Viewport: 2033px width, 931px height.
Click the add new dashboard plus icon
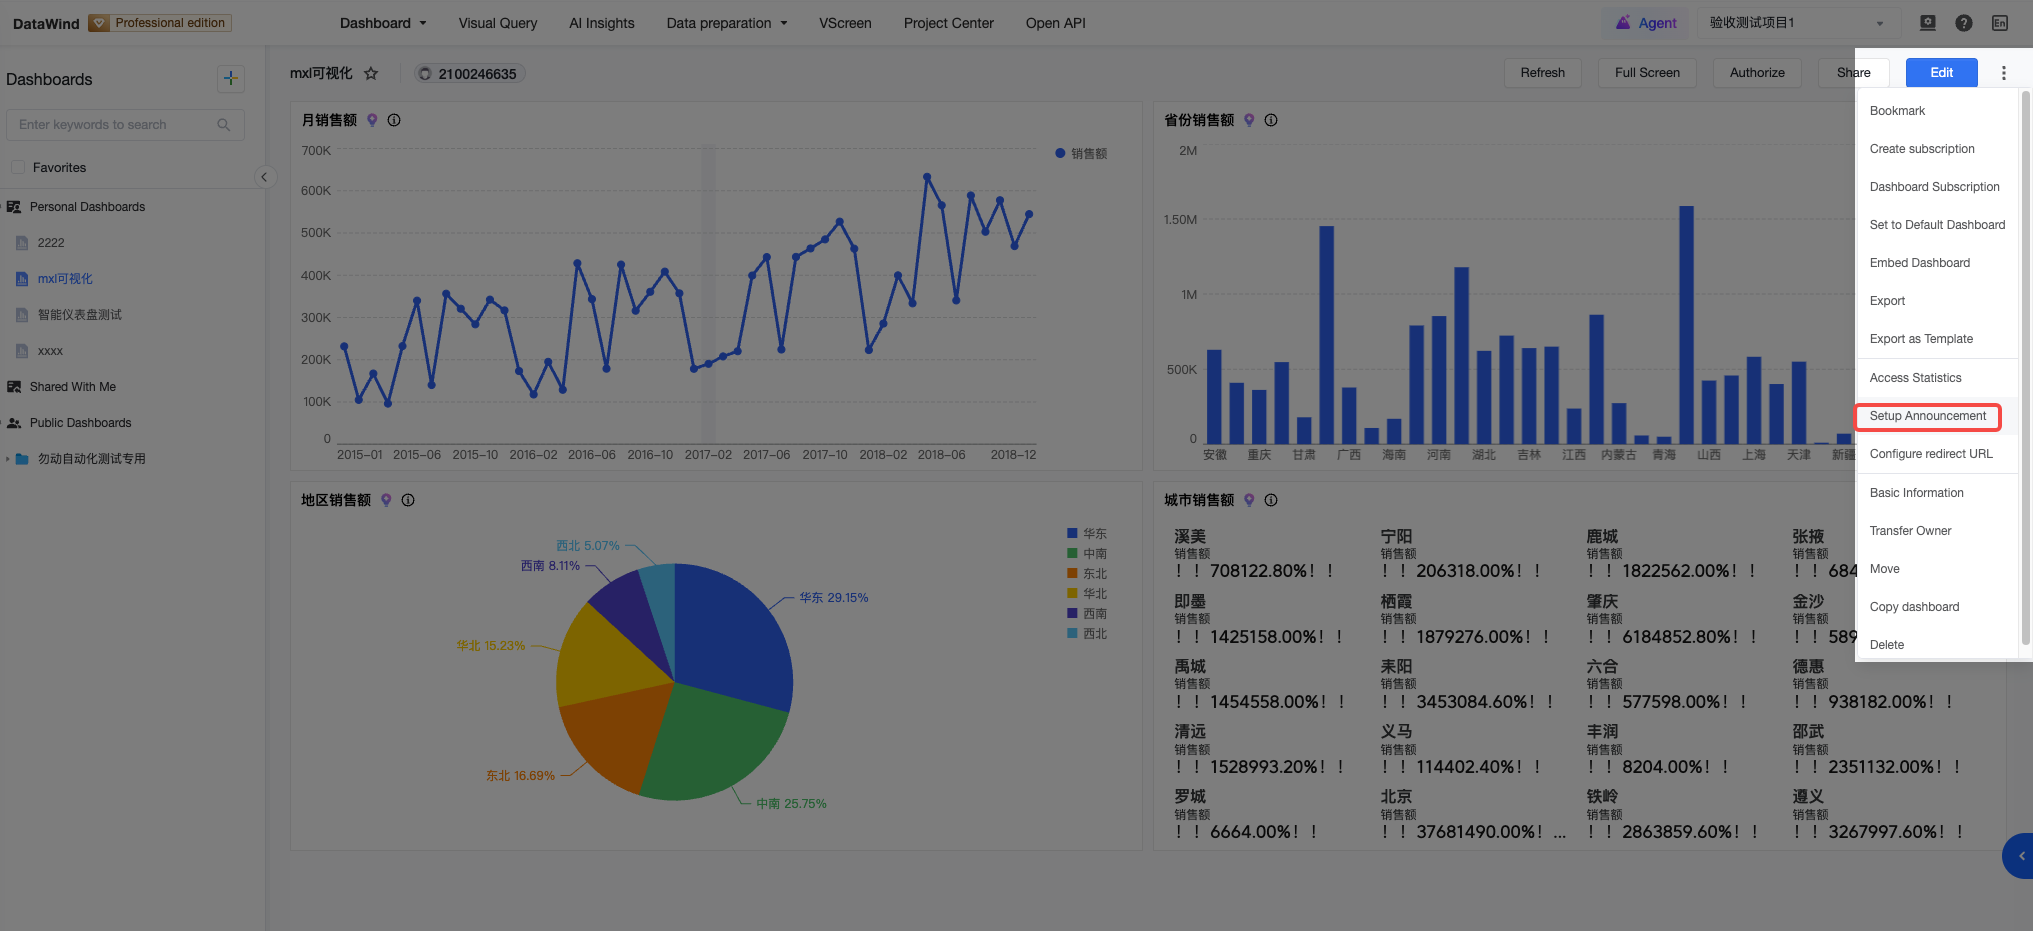pyautogui.click(x=231, y=78)
